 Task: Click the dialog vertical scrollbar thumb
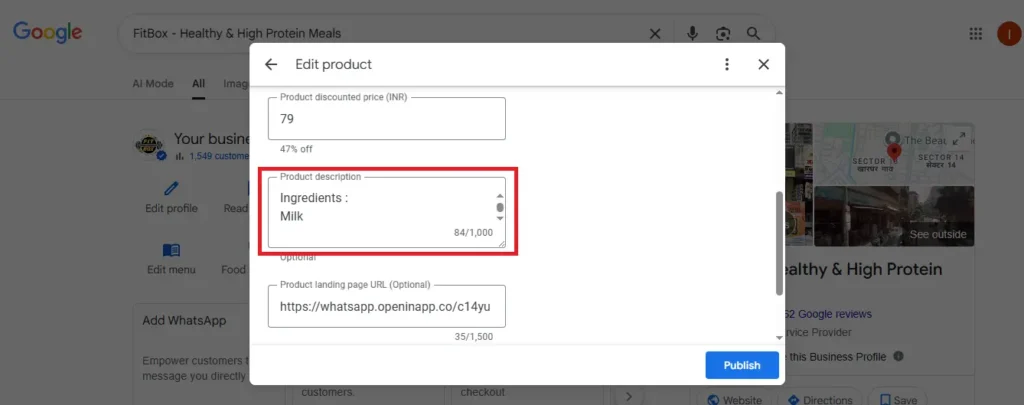click(778, 243)
